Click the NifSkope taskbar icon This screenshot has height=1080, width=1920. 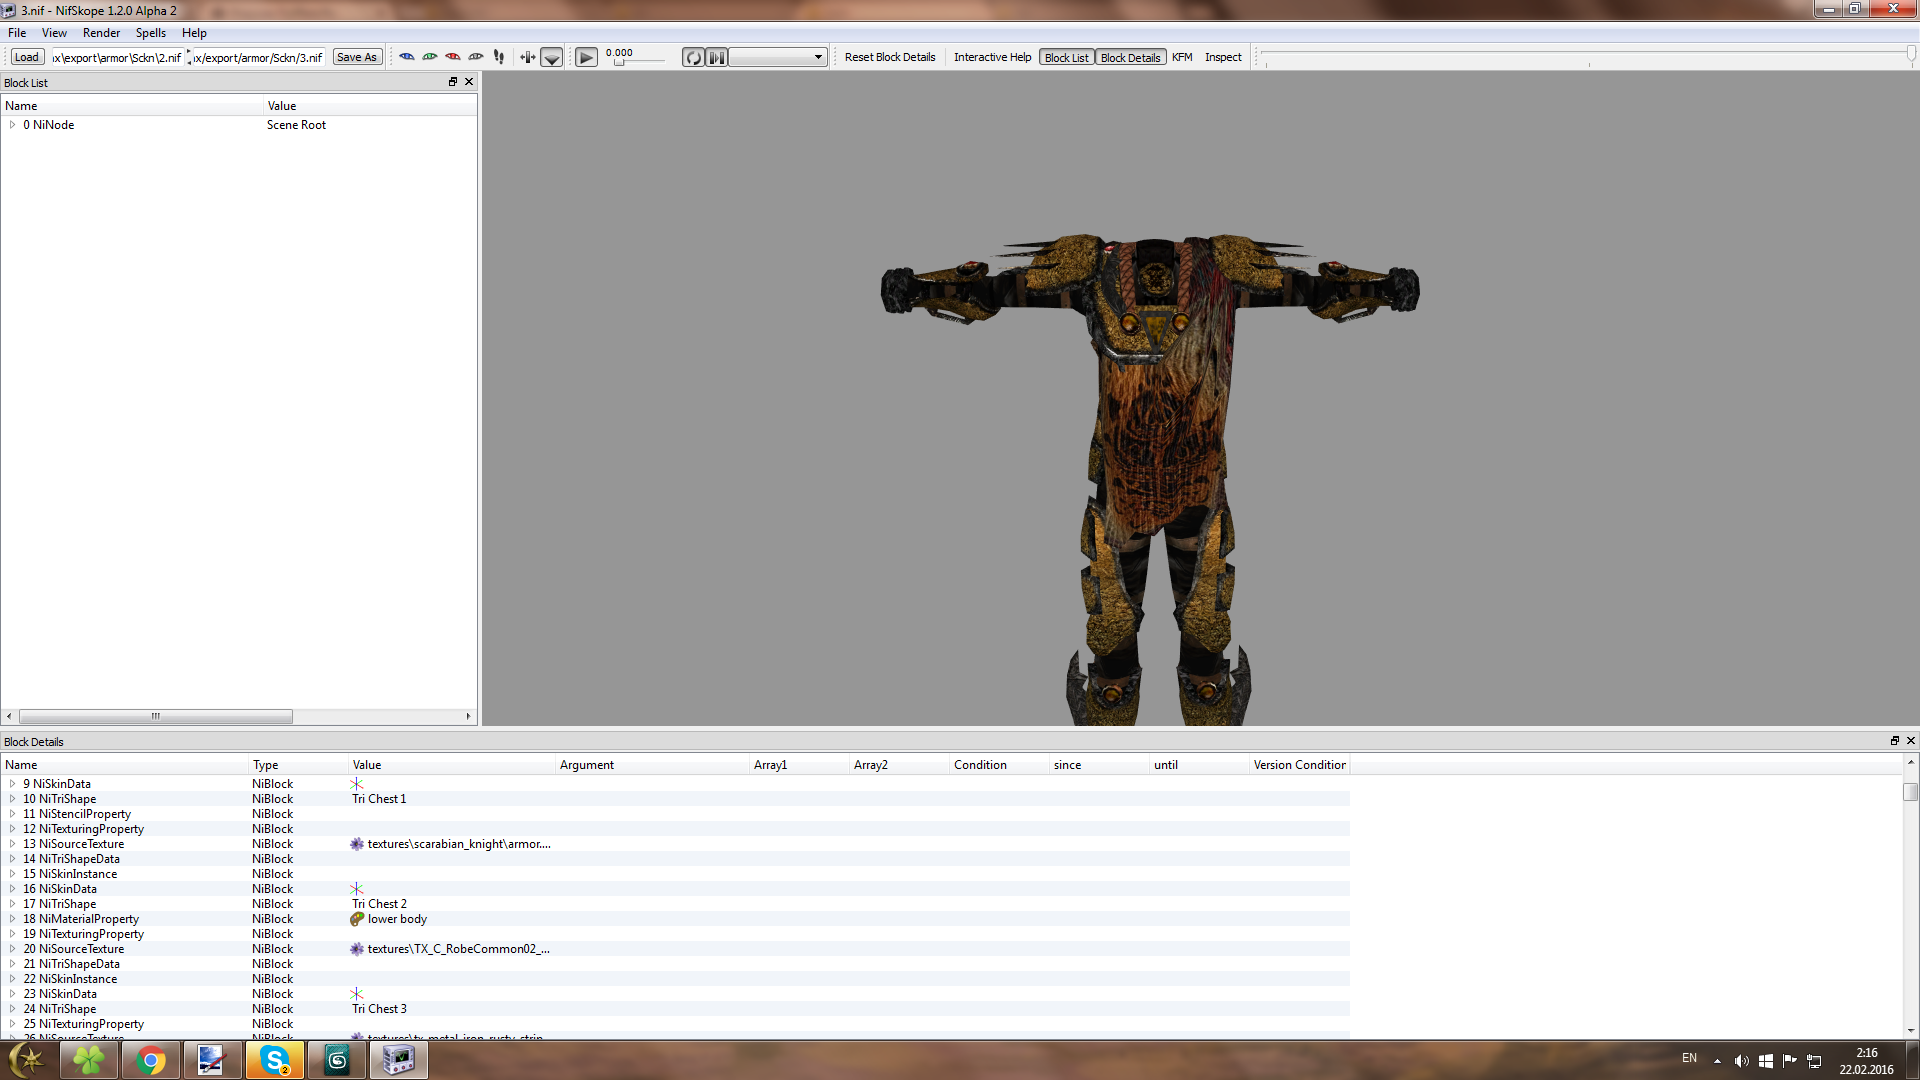[399, 1060]
